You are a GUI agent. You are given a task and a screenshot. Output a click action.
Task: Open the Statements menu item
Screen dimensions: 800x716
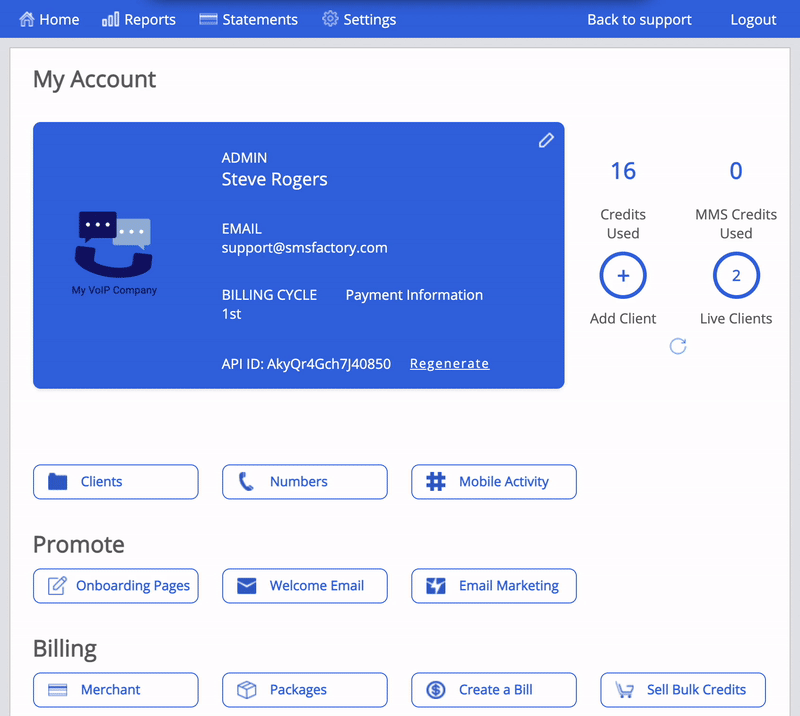click(x=248, y=19)
